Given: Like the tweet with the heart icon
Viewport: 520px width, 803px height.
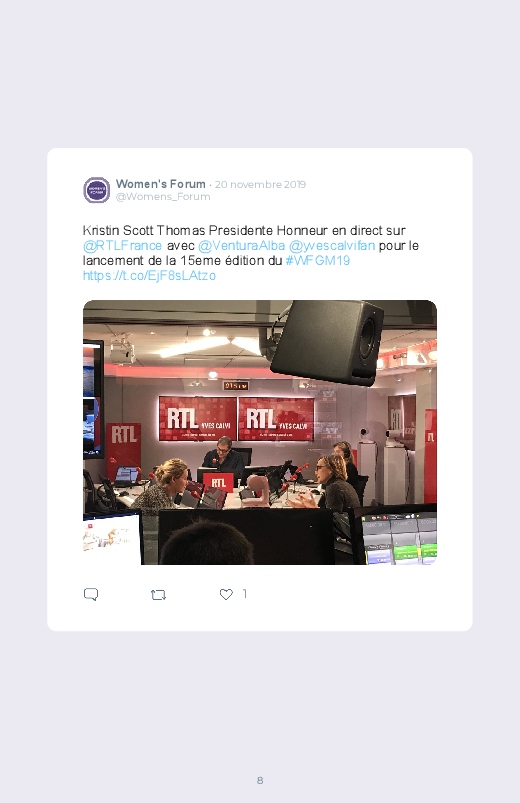Looking at the screenshot, I should pos(226,594).
